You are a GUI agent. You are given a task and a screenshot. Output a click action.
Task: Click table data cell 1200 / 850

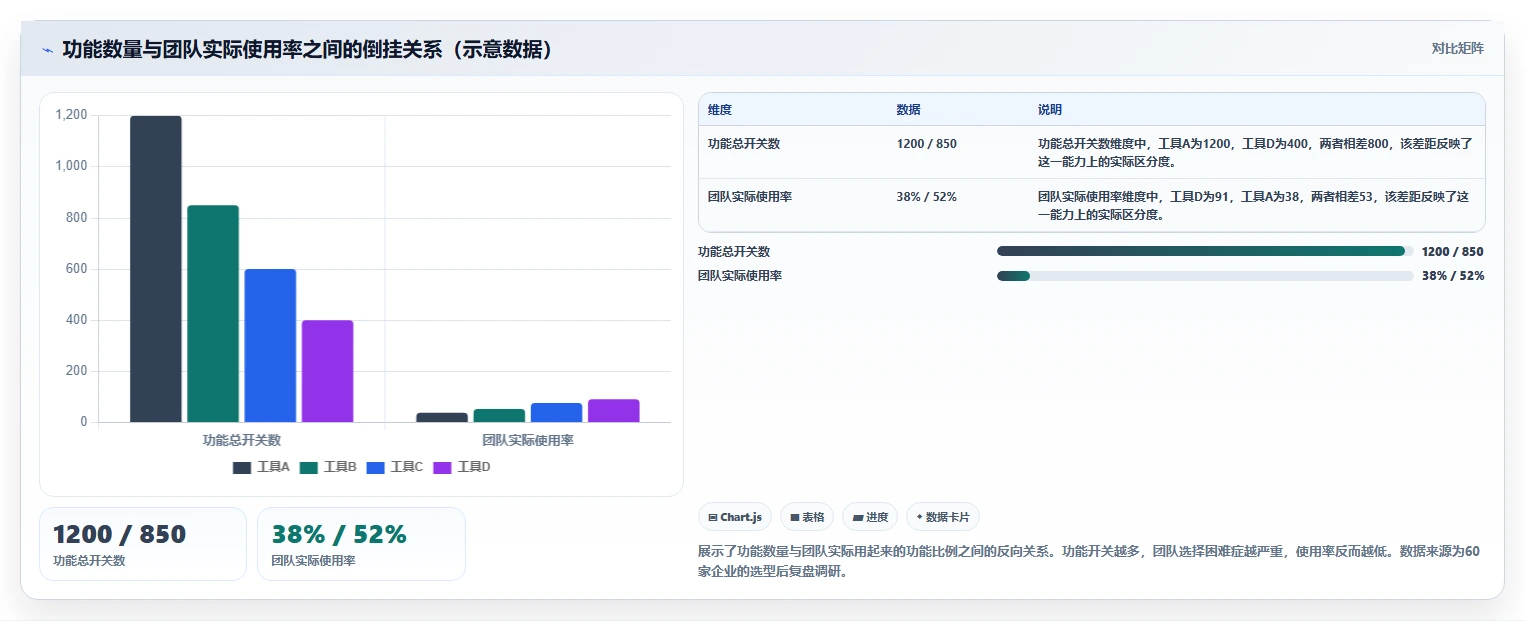point(927,144)
